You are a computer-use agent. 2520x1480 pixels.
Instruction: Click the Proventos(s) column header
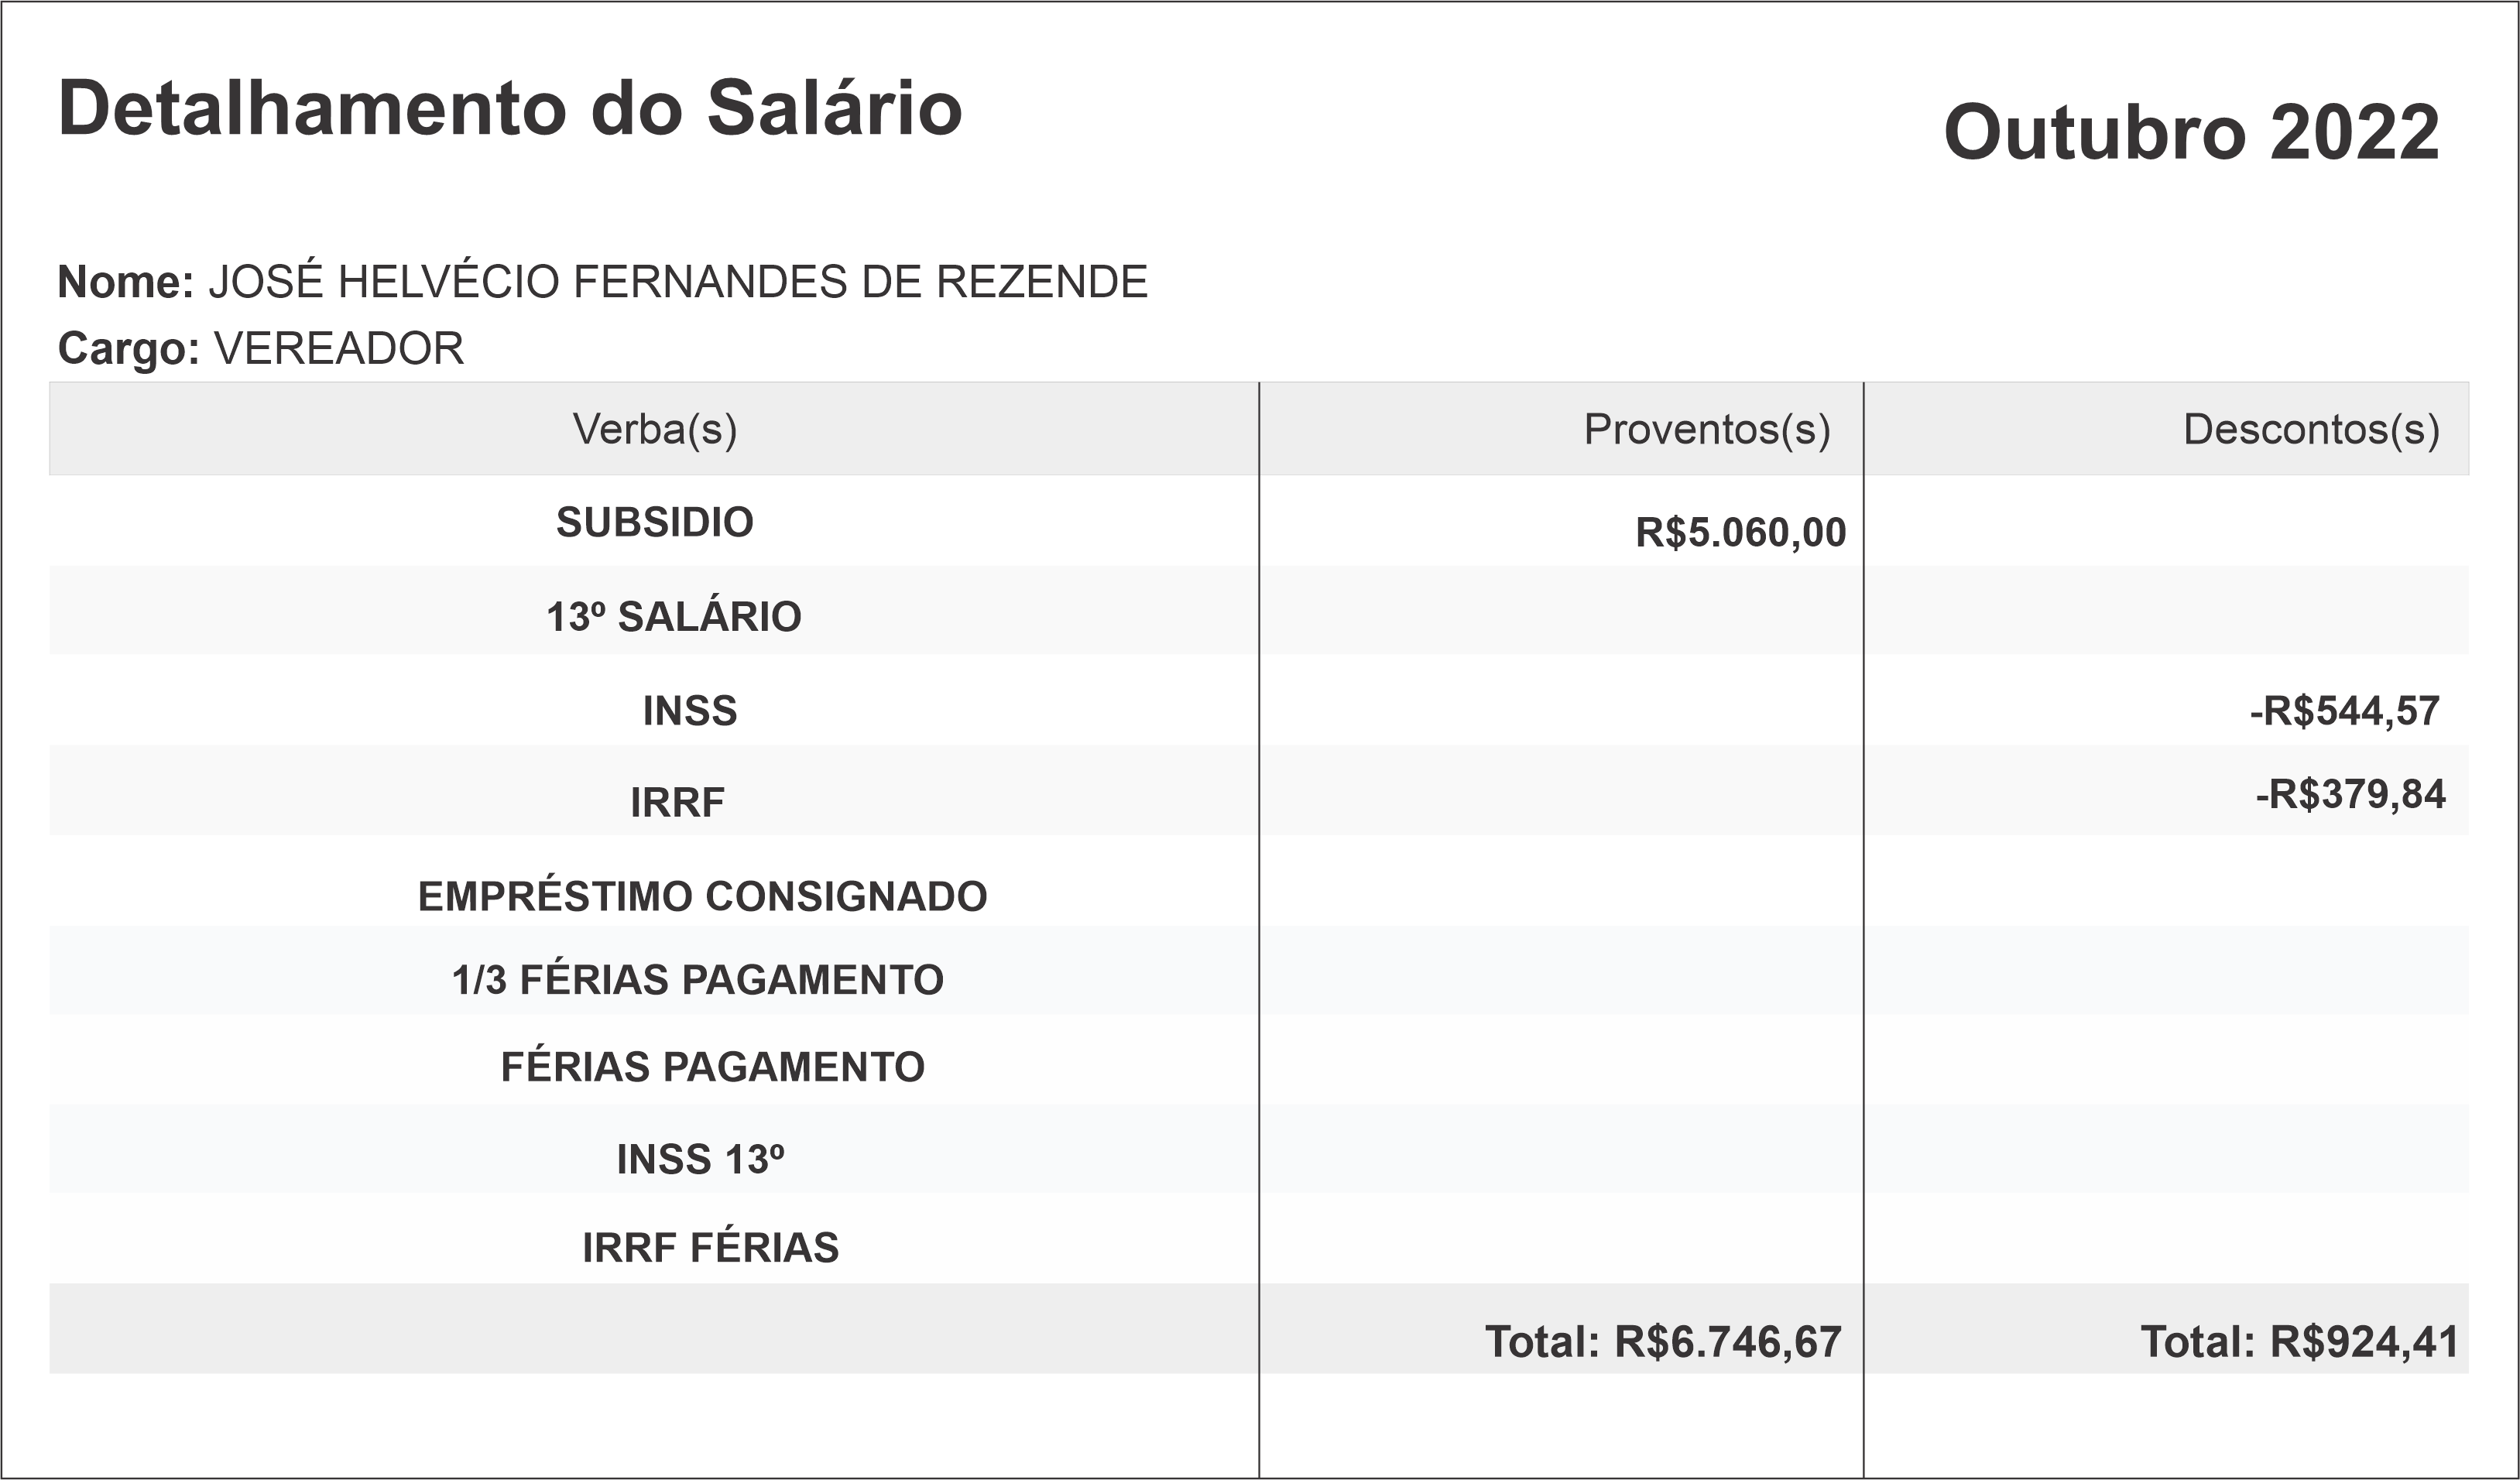click(1707, 429)
